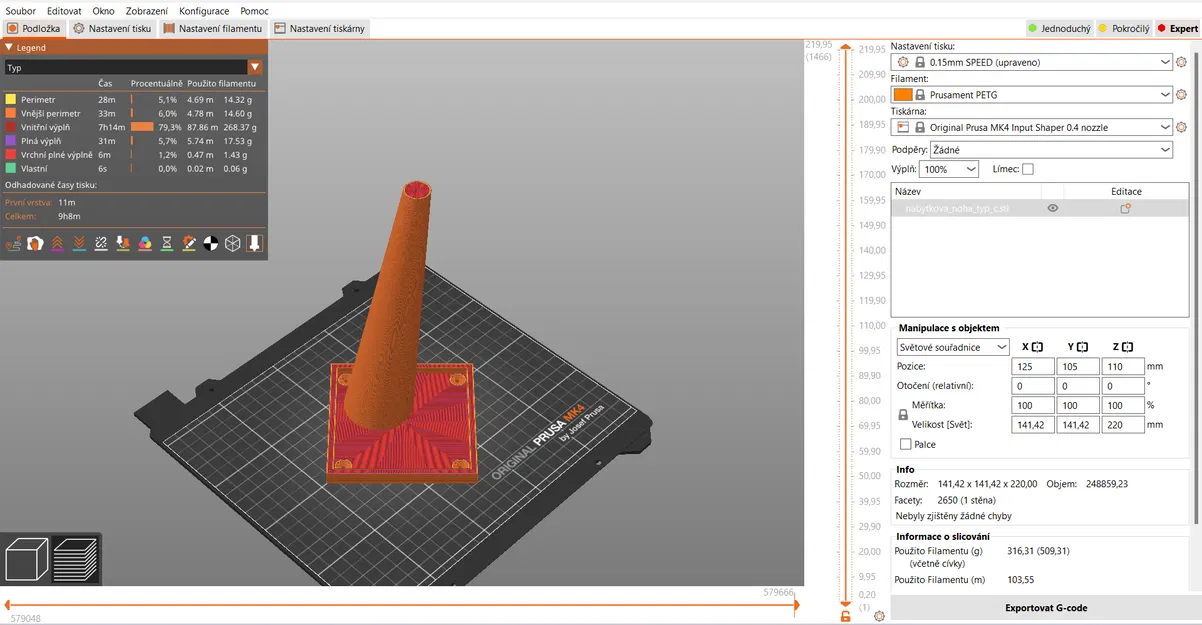Image resolution: width=1202 pixels, height=625 pixels.
Task: Toggle custom G-code markers icon
Action: 189,243
